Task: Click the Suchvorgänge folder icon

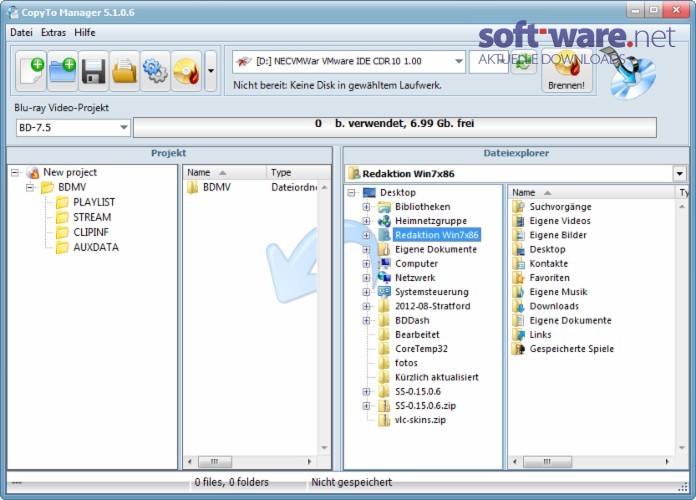Action: [x=518, y=207]
